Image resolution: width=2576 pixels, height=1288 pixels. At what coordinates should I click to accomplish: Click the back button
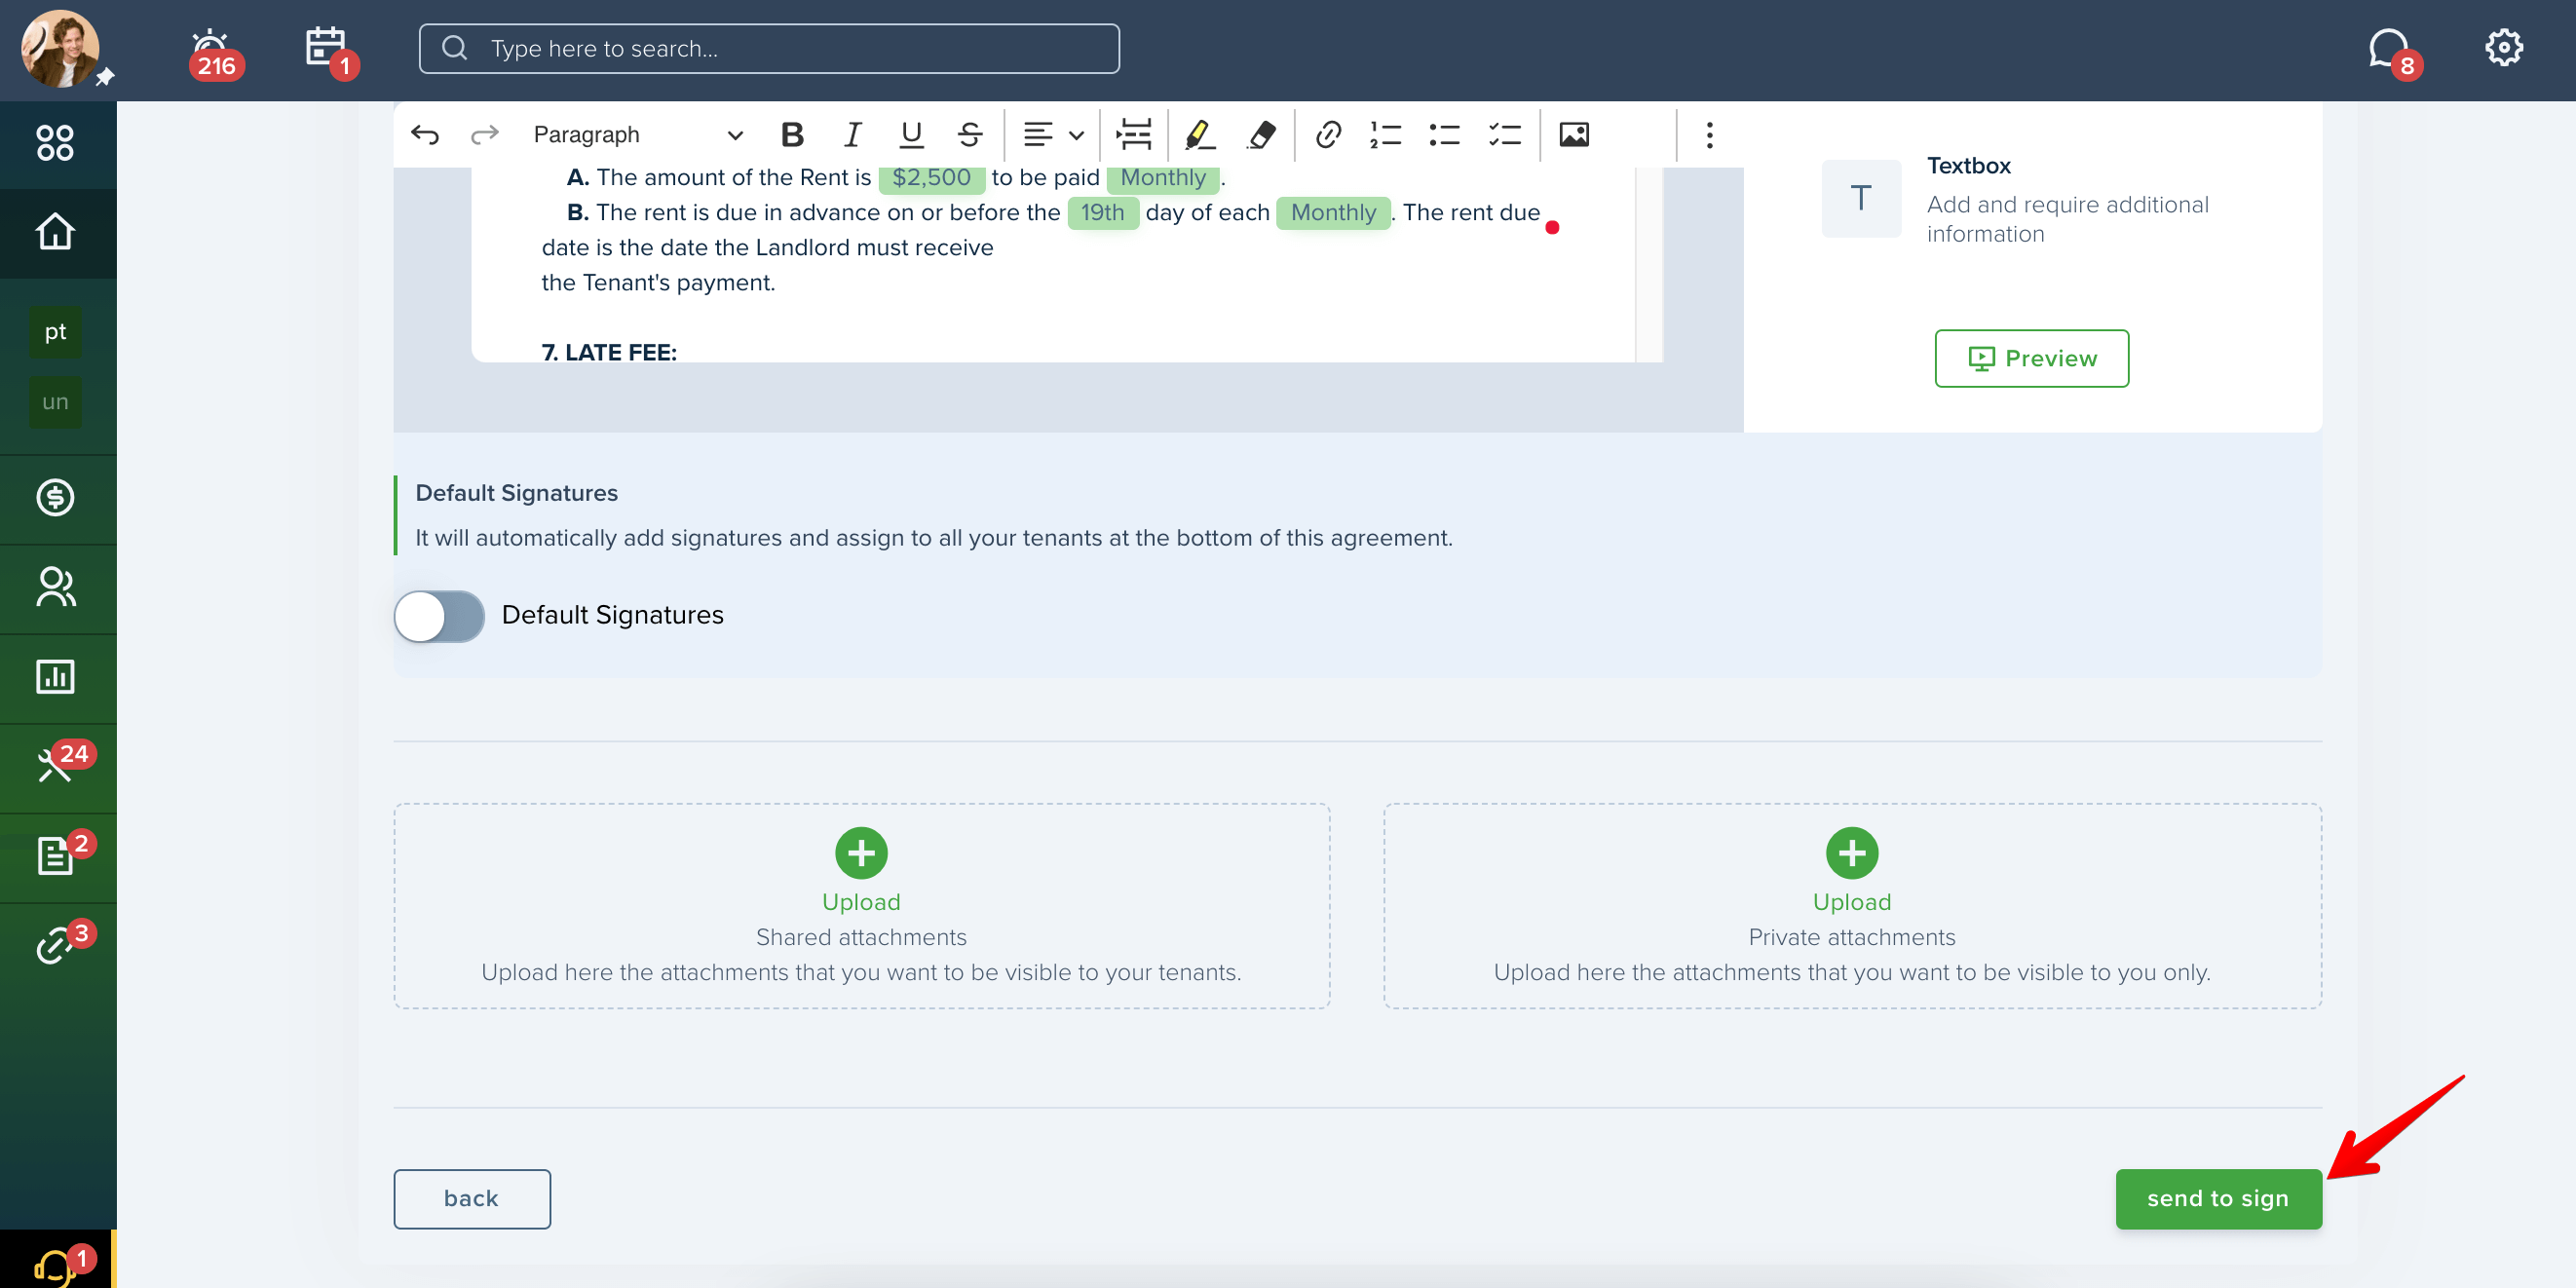472,1198
